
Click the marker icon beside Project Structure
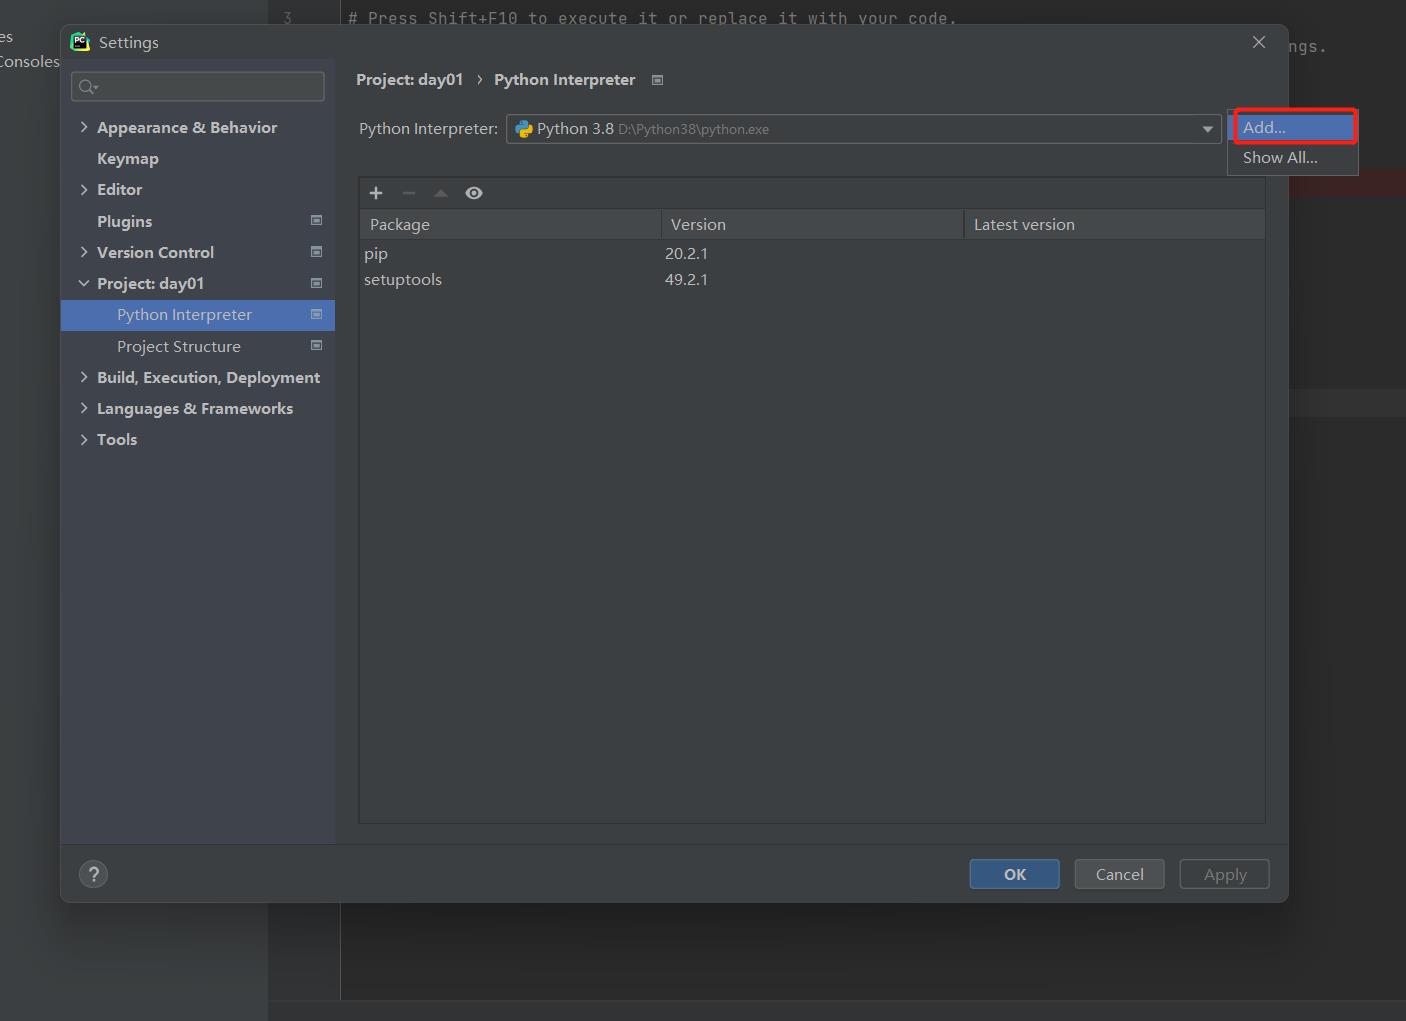pos(317,345)
